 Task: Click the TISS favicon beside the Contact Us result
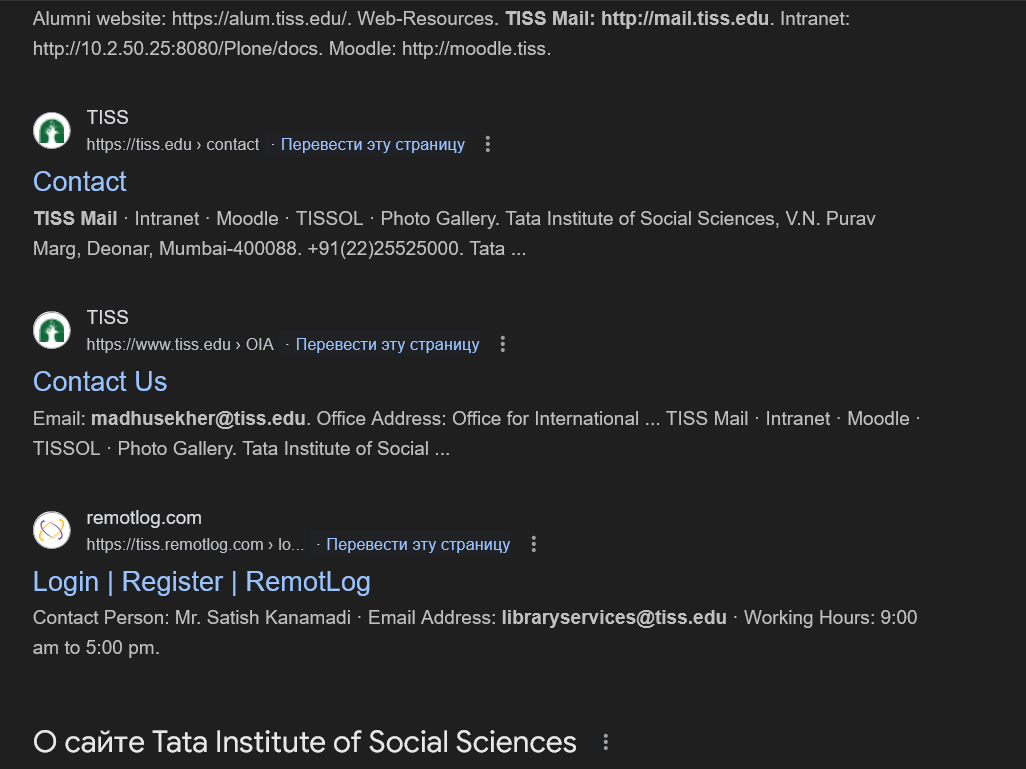click(x=52, y=331)
